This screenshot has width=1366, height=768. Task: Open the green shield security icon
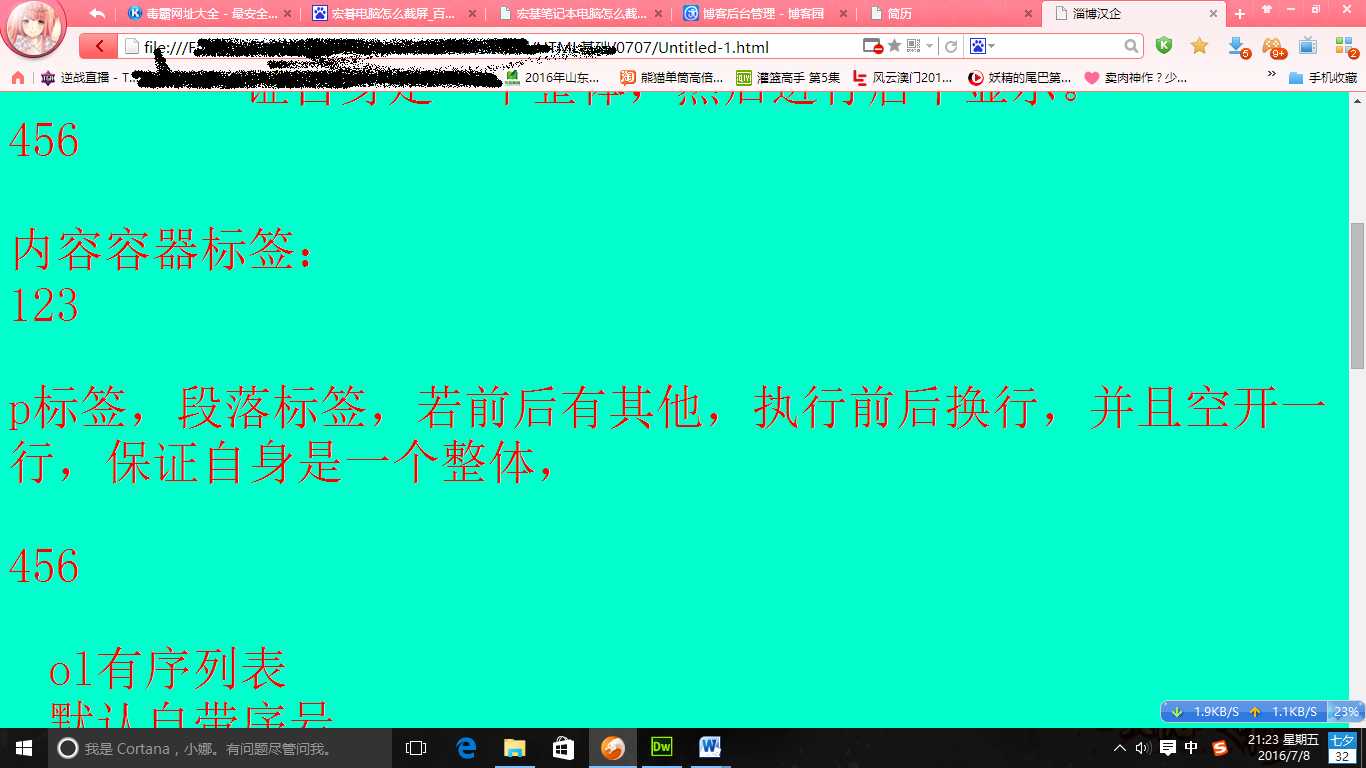[1163, 46]
